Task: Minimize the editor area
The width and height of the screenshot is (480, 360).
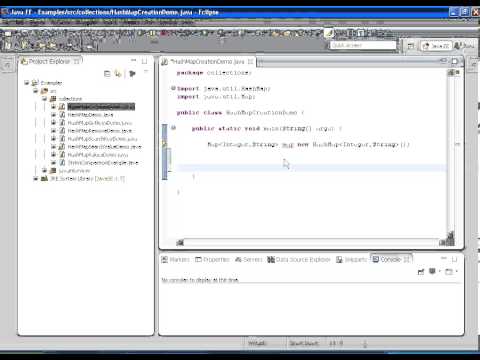Action: tap(444, 60)
